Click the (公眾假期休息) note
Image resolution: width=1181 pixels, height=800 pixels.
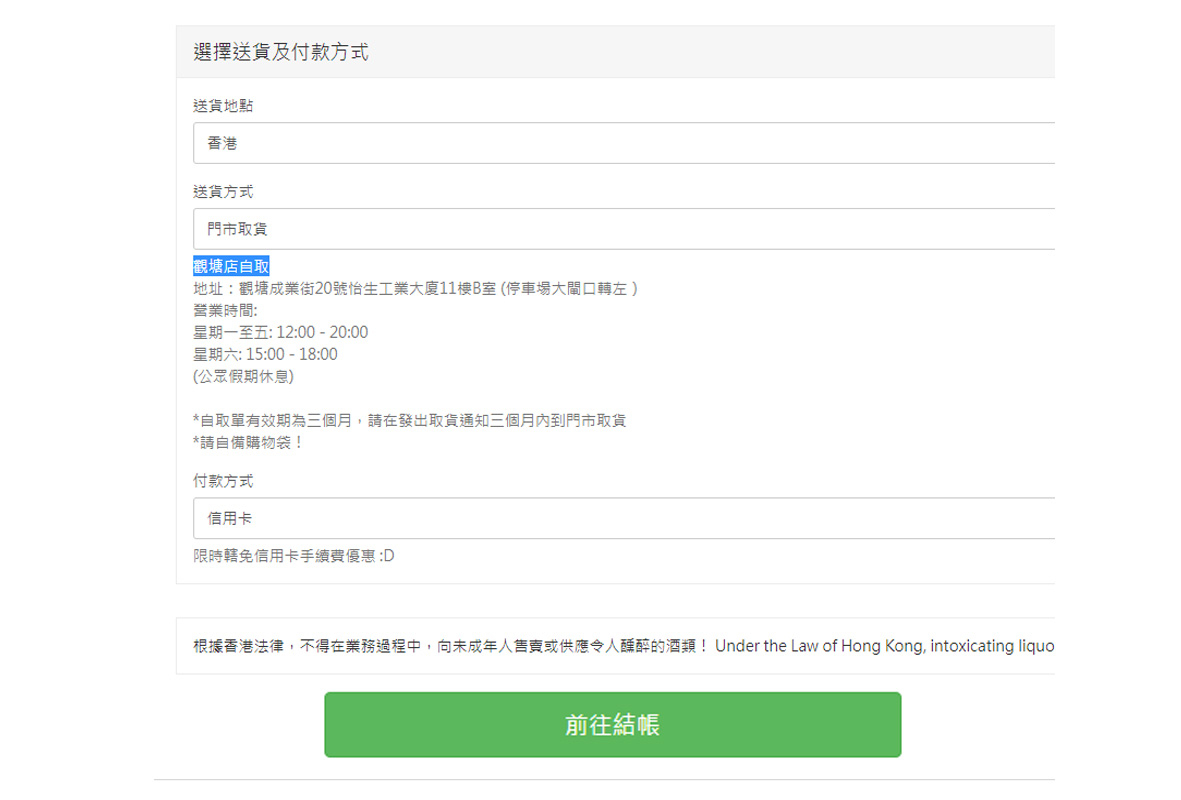243,376
